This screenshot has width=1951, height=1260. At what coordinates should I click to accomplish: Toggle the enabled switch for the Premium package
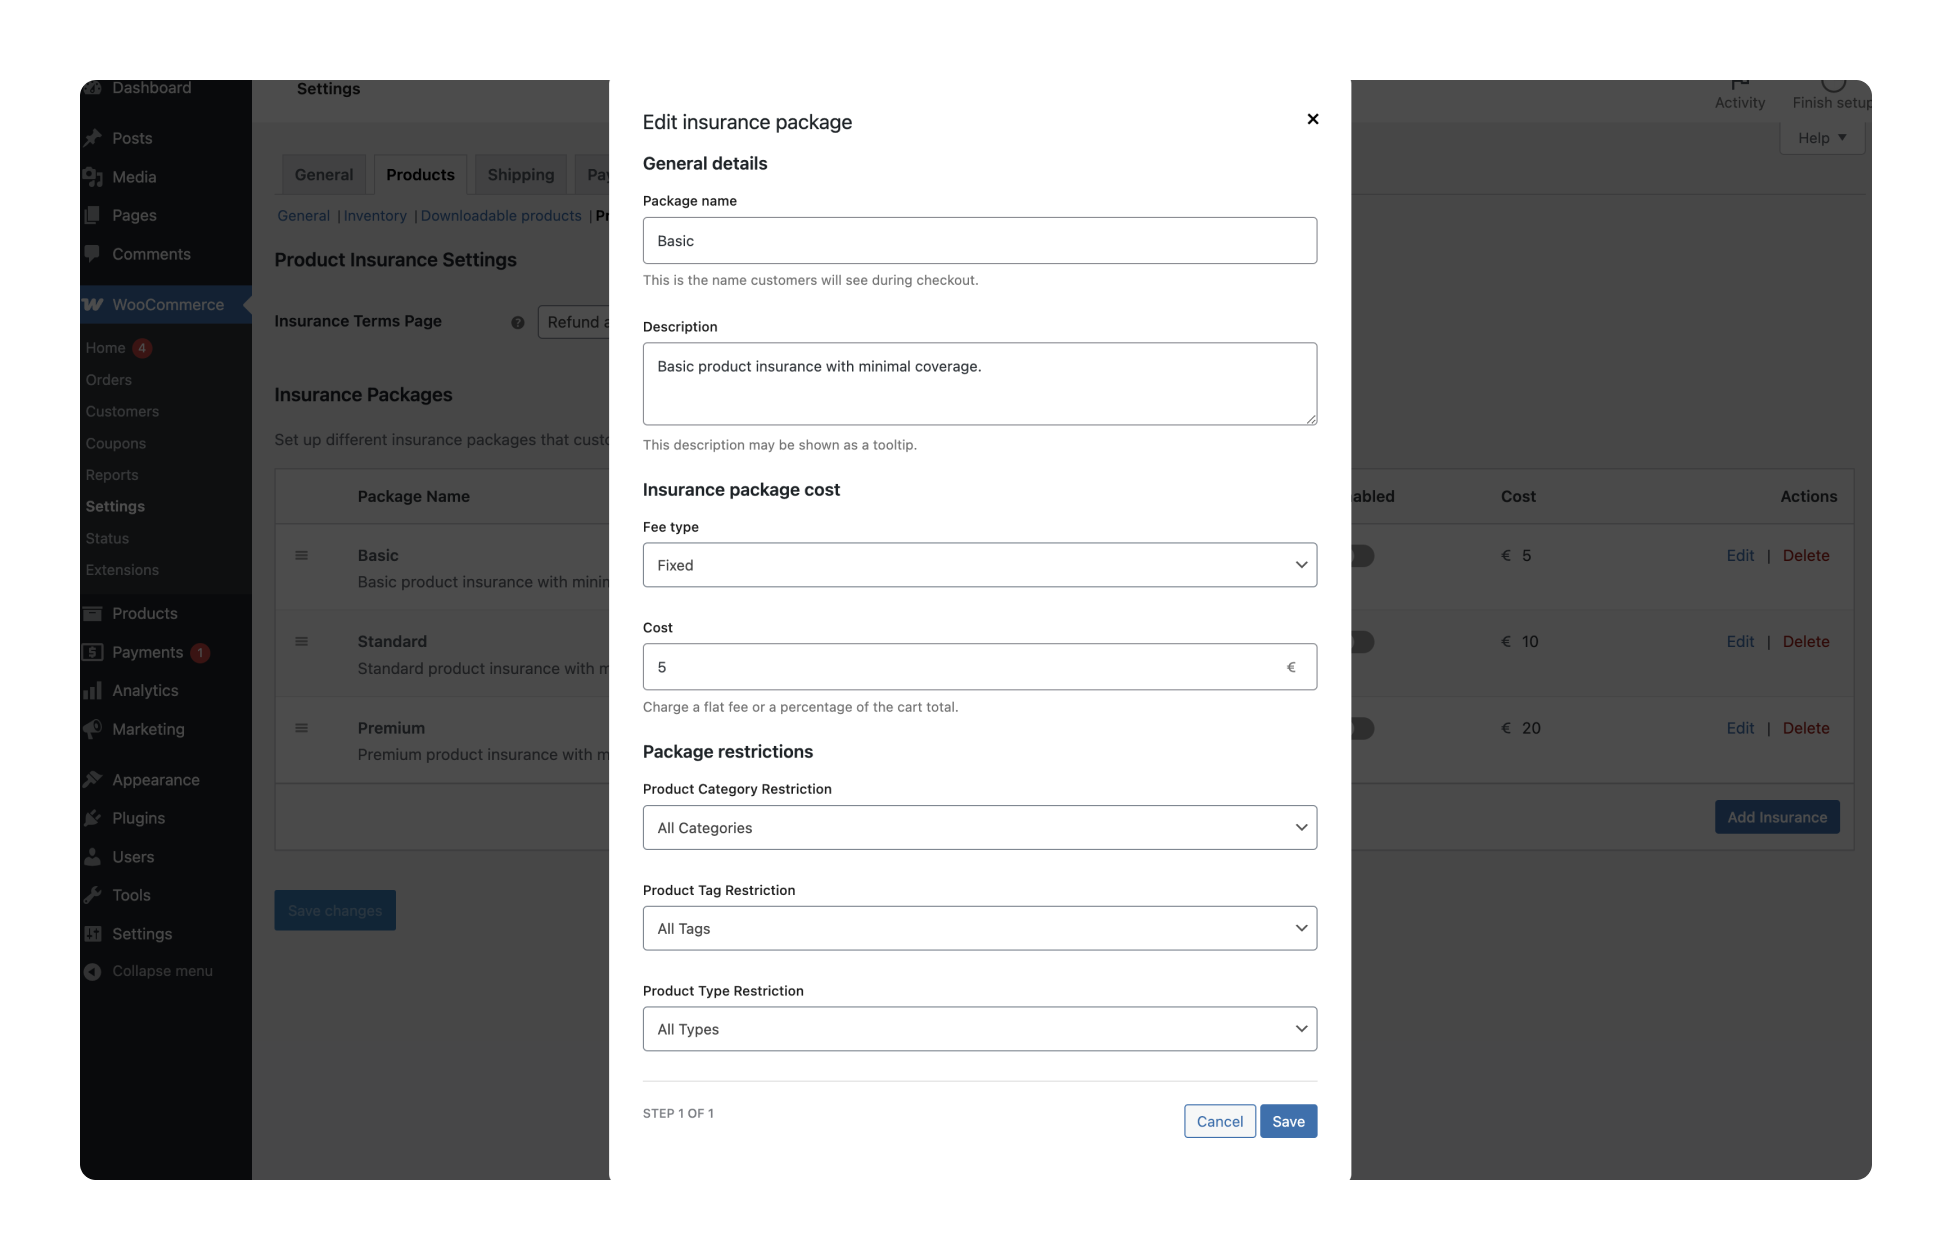pyautogui.click(x=1362, y=728)
